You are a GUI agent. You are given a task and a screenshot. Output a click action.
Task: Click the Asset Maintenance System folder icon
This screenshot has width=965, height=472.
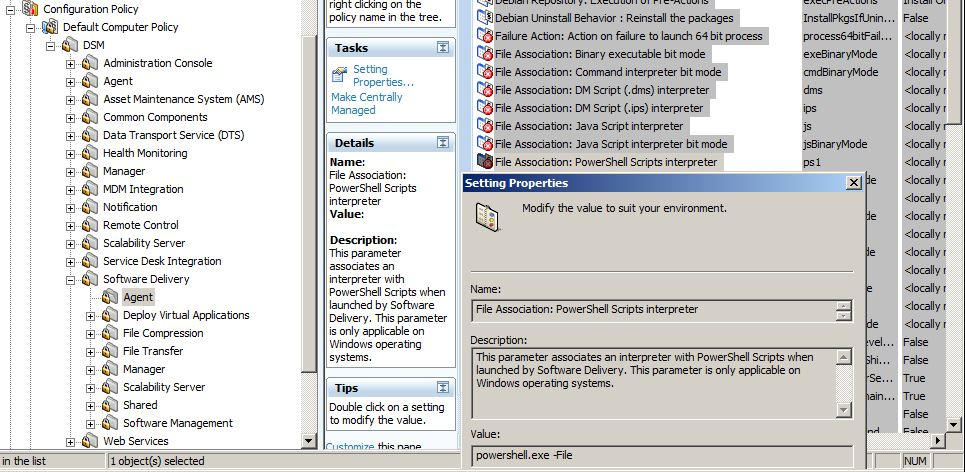tap(90, 99)
